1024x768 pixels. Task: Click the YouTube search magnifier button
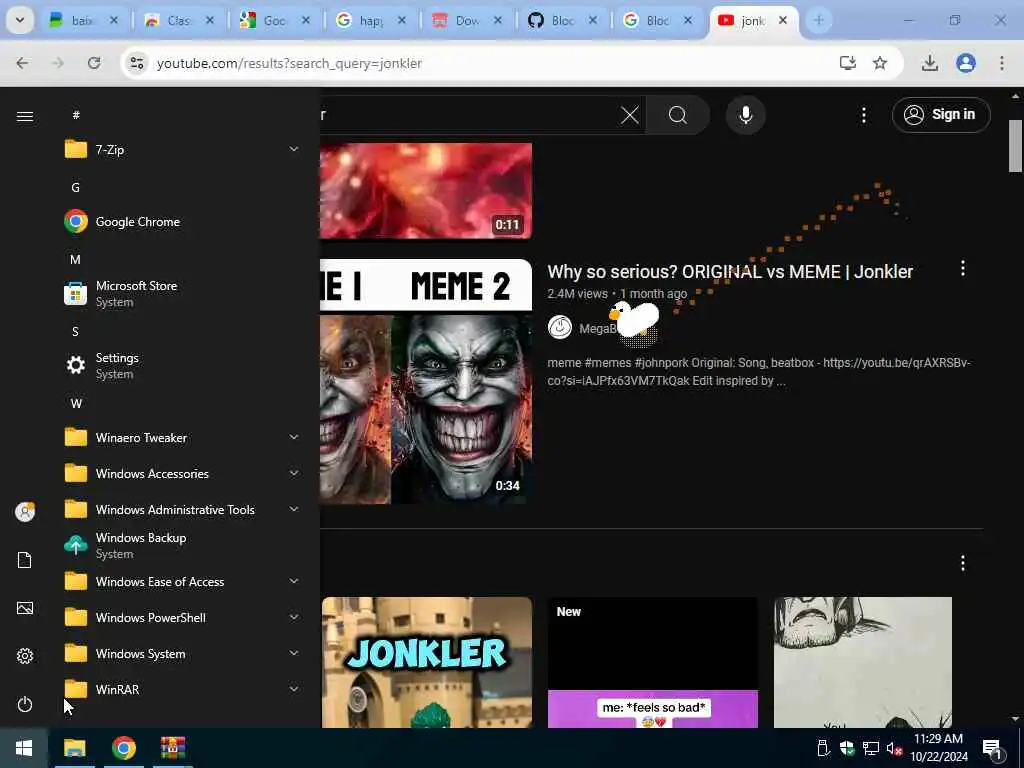[678, 116]
